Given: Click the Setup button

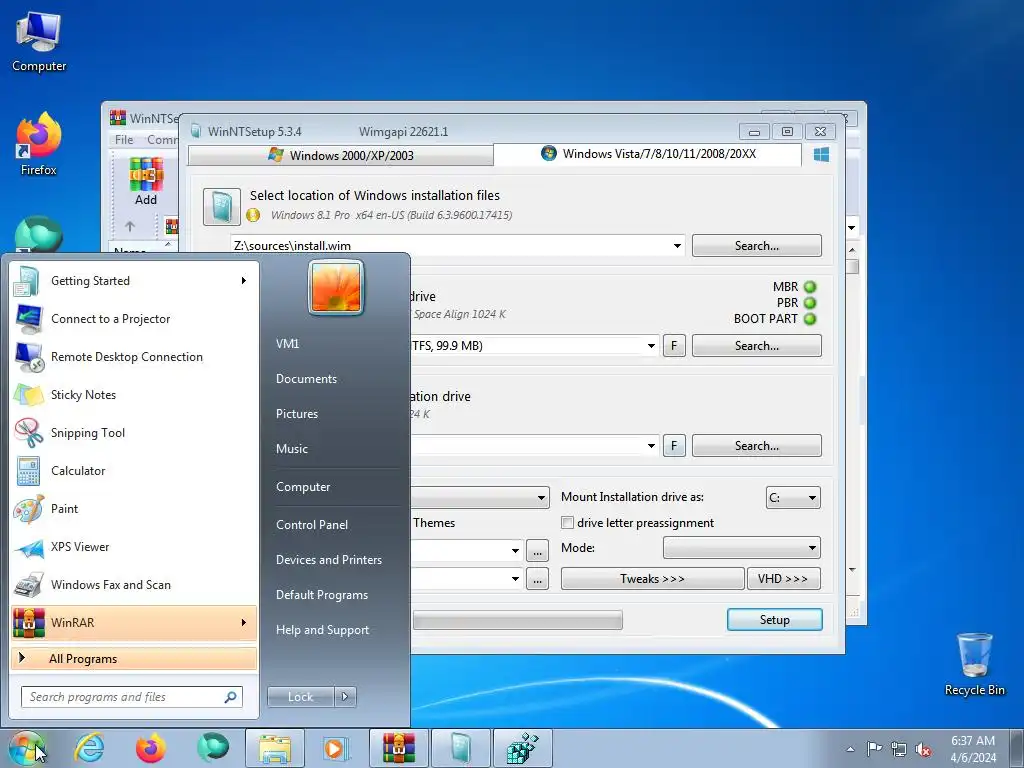Looking at the screenshot, I should [775, 620].
